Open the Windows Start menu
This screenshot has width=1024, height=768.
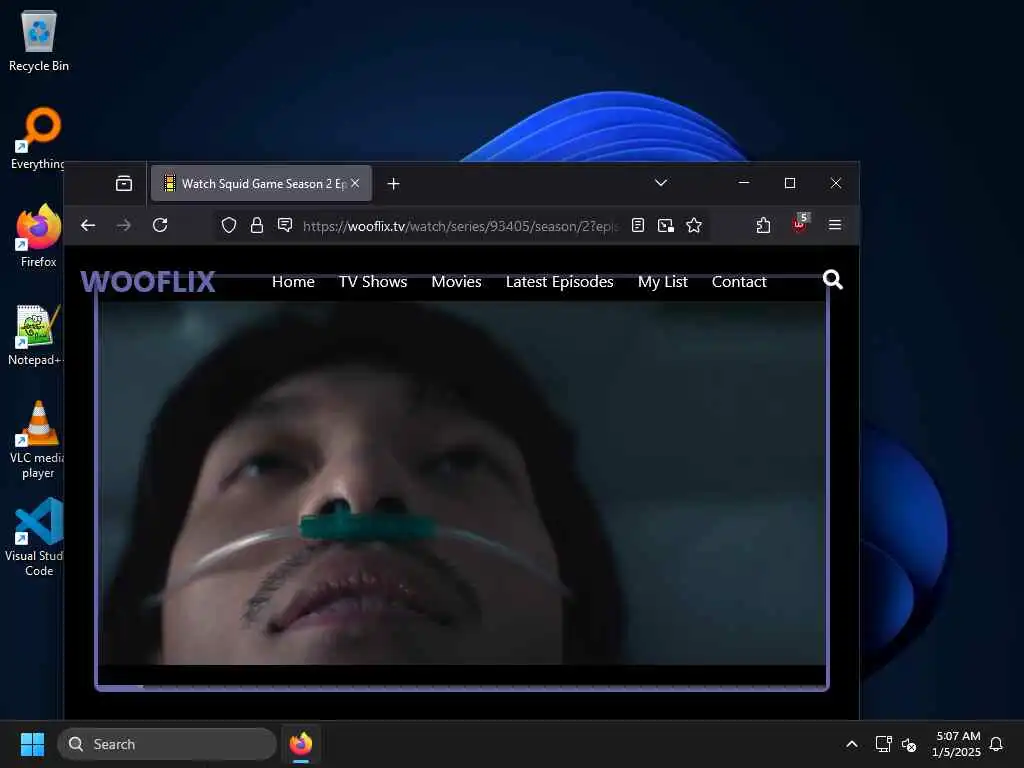click(32, 744)
